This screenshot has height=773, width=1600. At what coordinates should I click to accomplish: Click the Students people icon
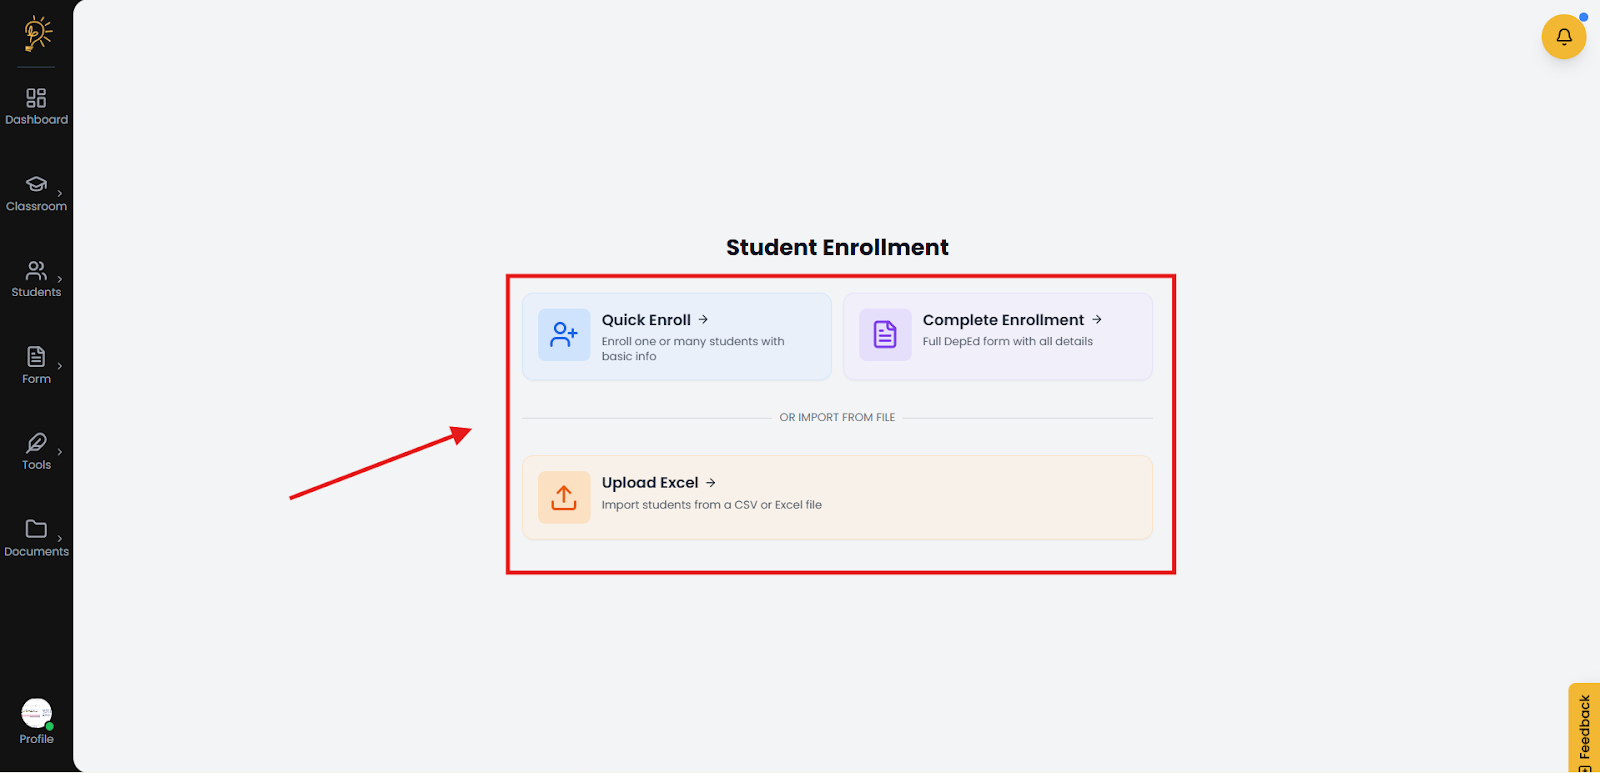coord(36,270)
